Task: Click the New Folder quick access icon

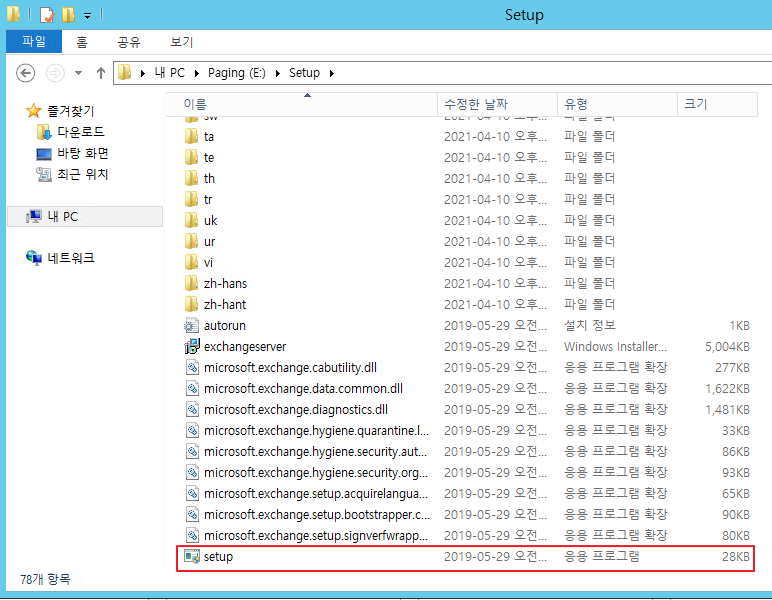Action: coord(68,15)
